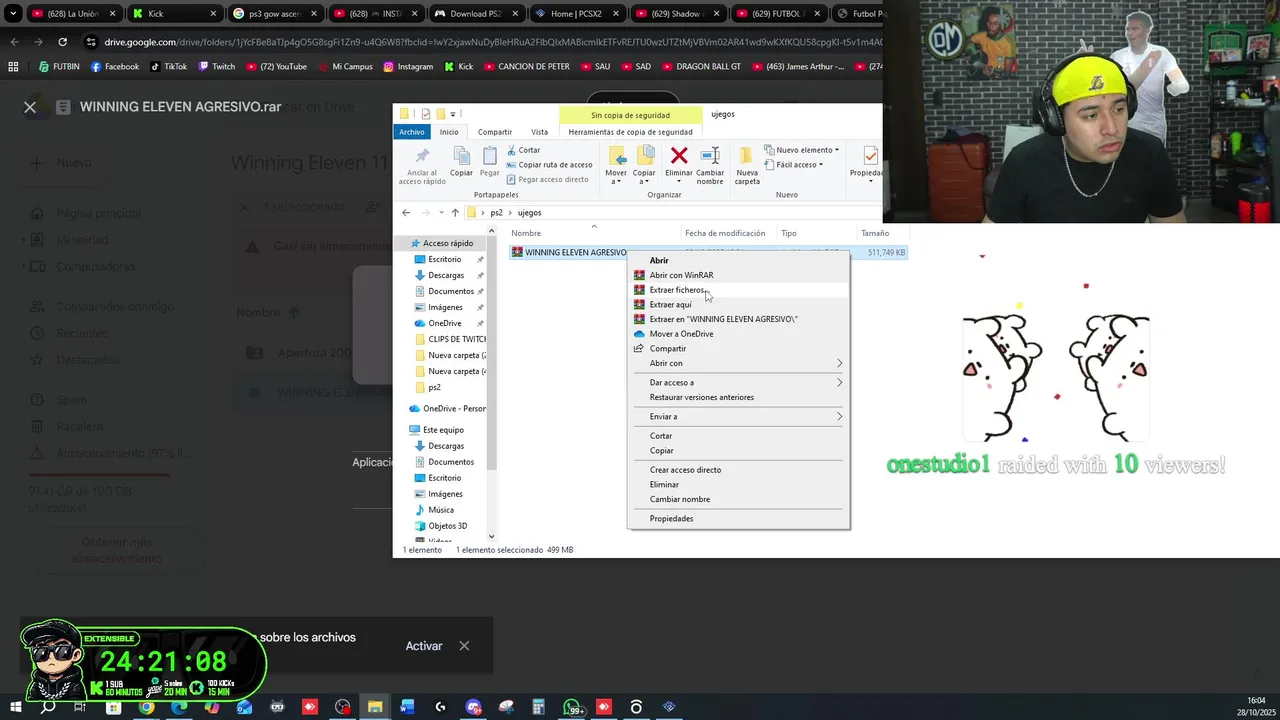Click Explorer up-folder arrow
Image resolution: width=1280 pixels, height=720 pixels.
pyautogui.click(x=455, y=212)
